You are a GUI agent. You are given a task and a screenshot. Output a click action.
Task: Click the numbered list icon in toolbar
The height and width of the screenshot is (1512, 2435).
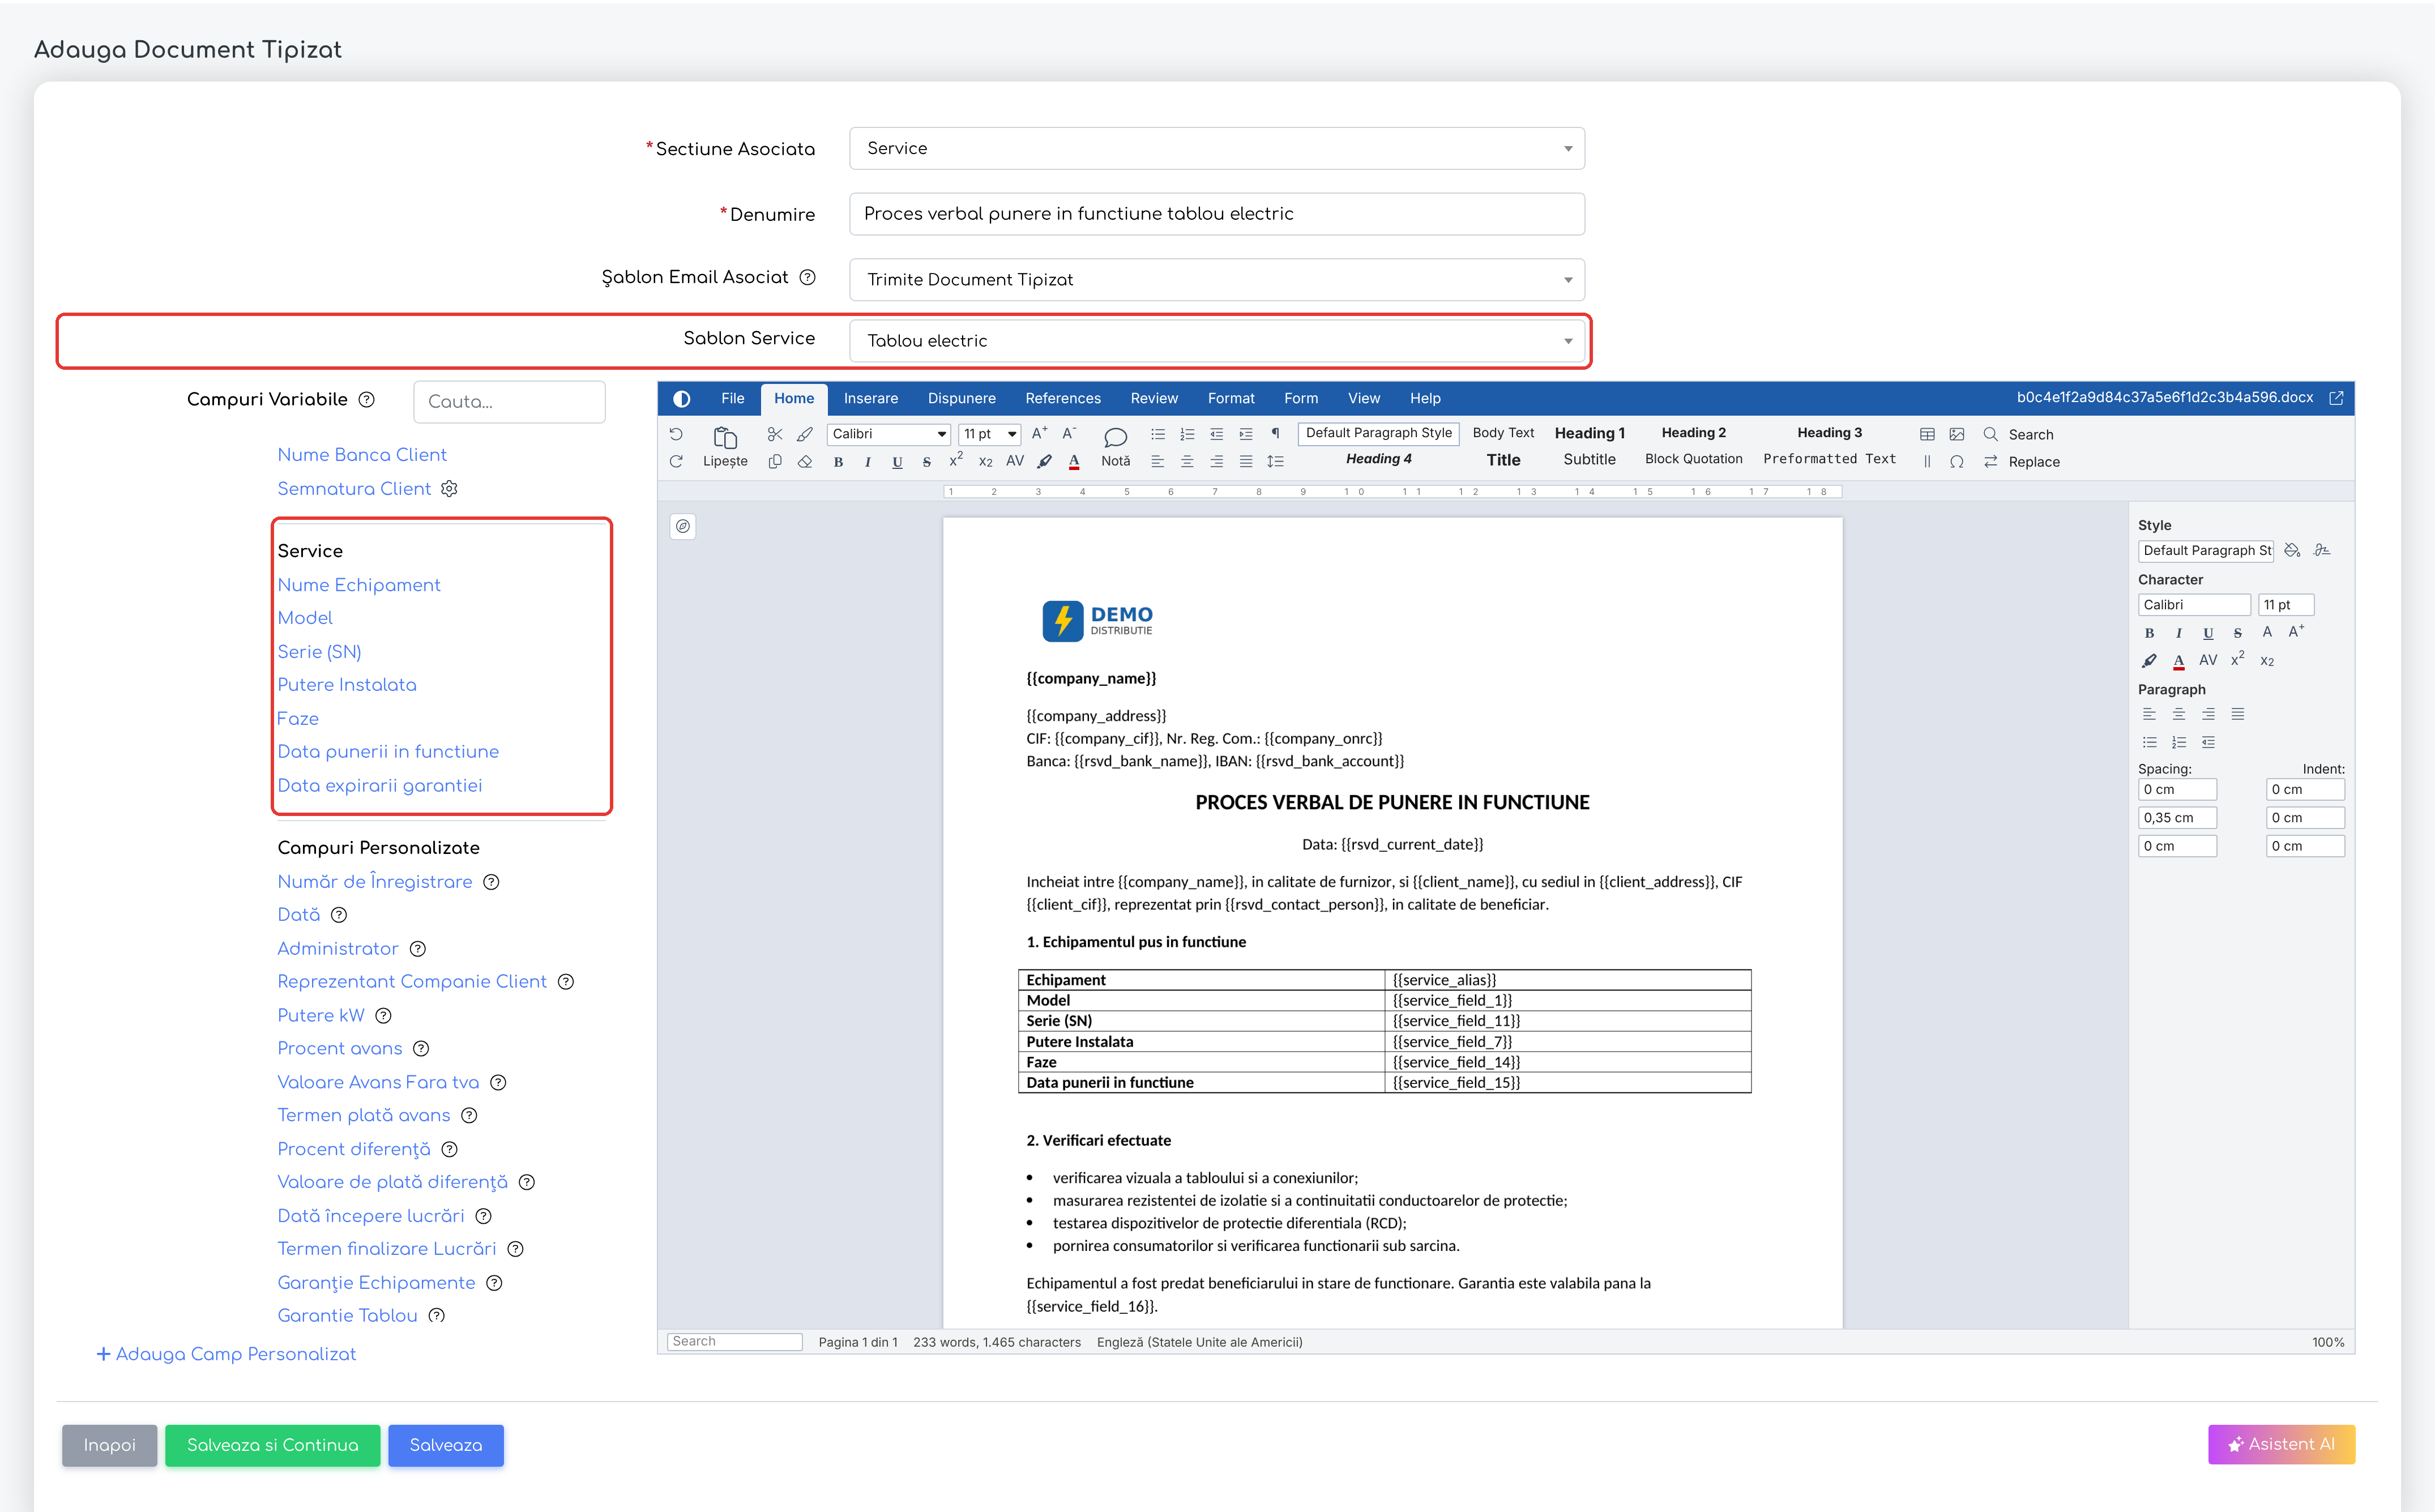(1187, 434)
